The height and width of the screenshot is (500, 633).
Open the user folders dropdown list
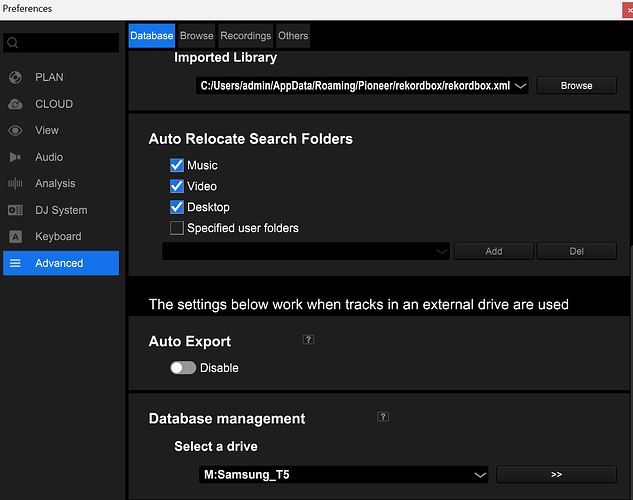(x=442, y=251)
